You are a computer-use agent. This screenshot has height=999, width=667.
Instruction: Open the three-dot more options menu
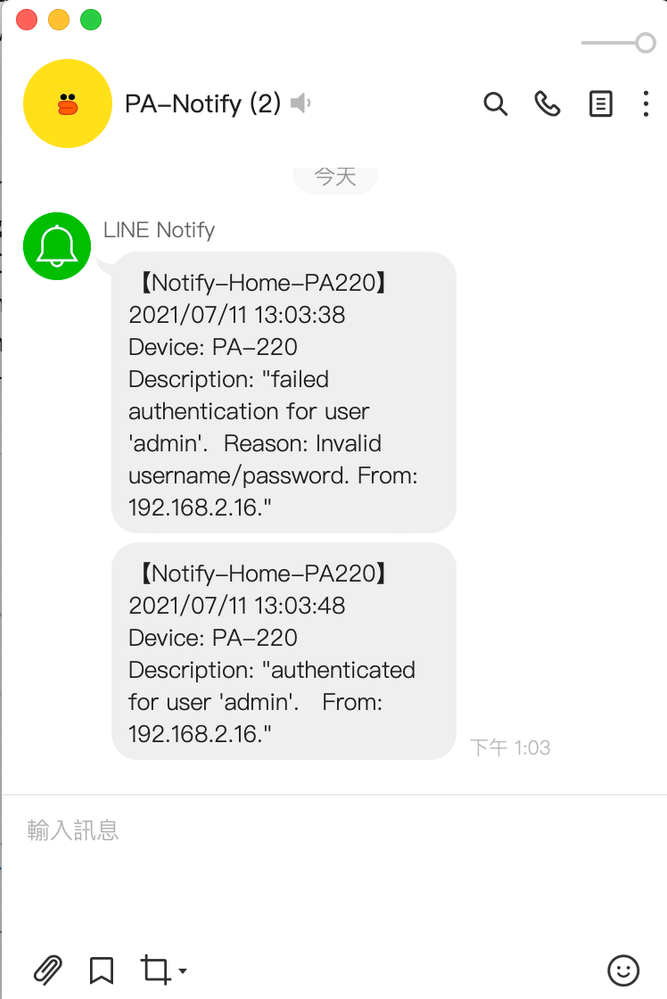pos(646,104)
